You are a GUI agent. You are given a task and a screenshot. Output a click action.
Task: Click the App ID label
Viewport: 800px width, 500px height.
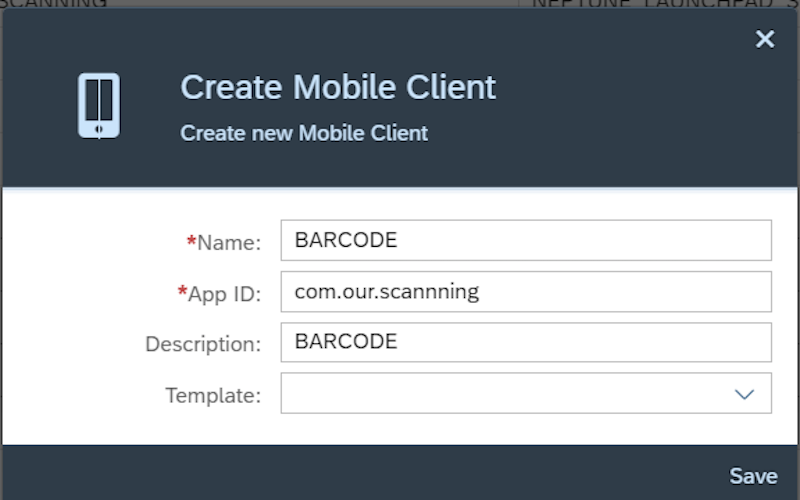[x=219, y=294]
